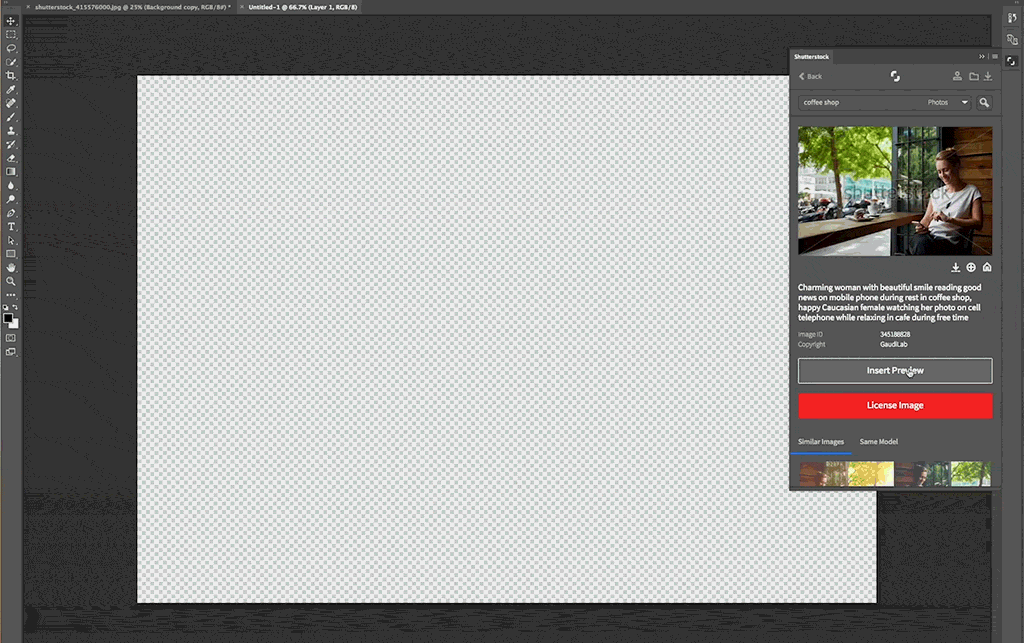Screen dimensions: 1024x643
Task: Click the home icon below the preview image
Action: coord(987,267)
